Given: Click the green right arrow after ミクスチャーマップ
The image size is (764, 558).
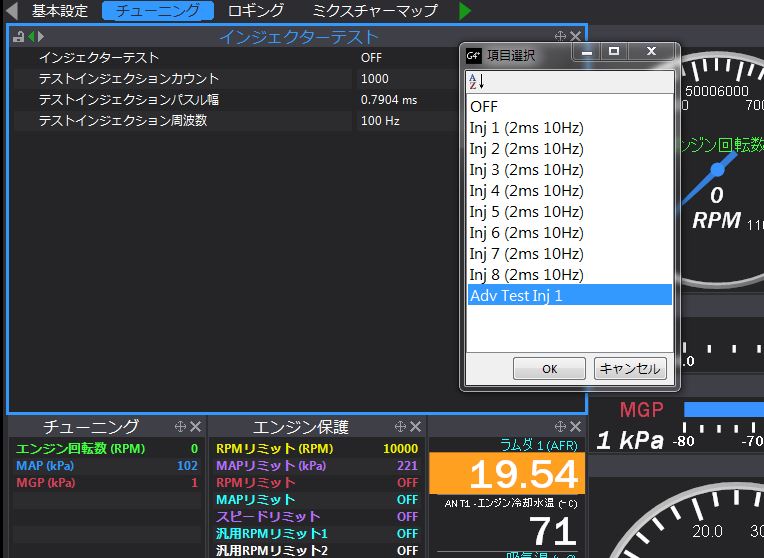Looking at the screenshot, I should [465, 10].
